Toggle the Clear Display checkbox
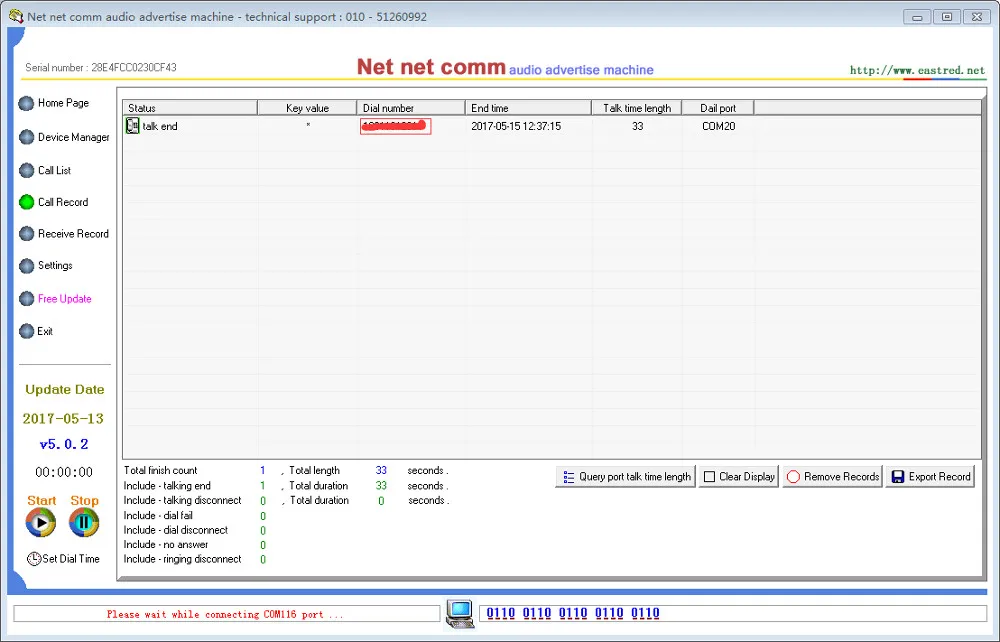 [x=709, y=477]
